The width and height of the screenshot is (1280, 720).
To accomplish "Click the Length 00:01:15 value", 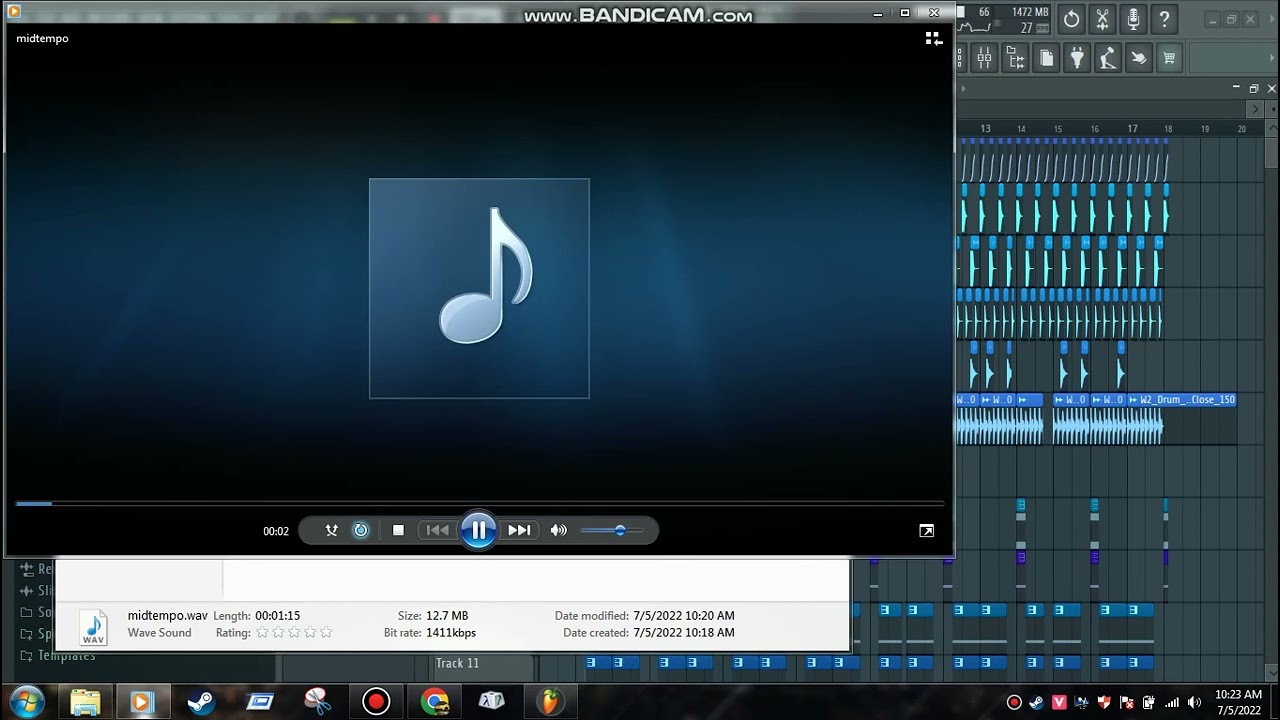I will (277, 616).
